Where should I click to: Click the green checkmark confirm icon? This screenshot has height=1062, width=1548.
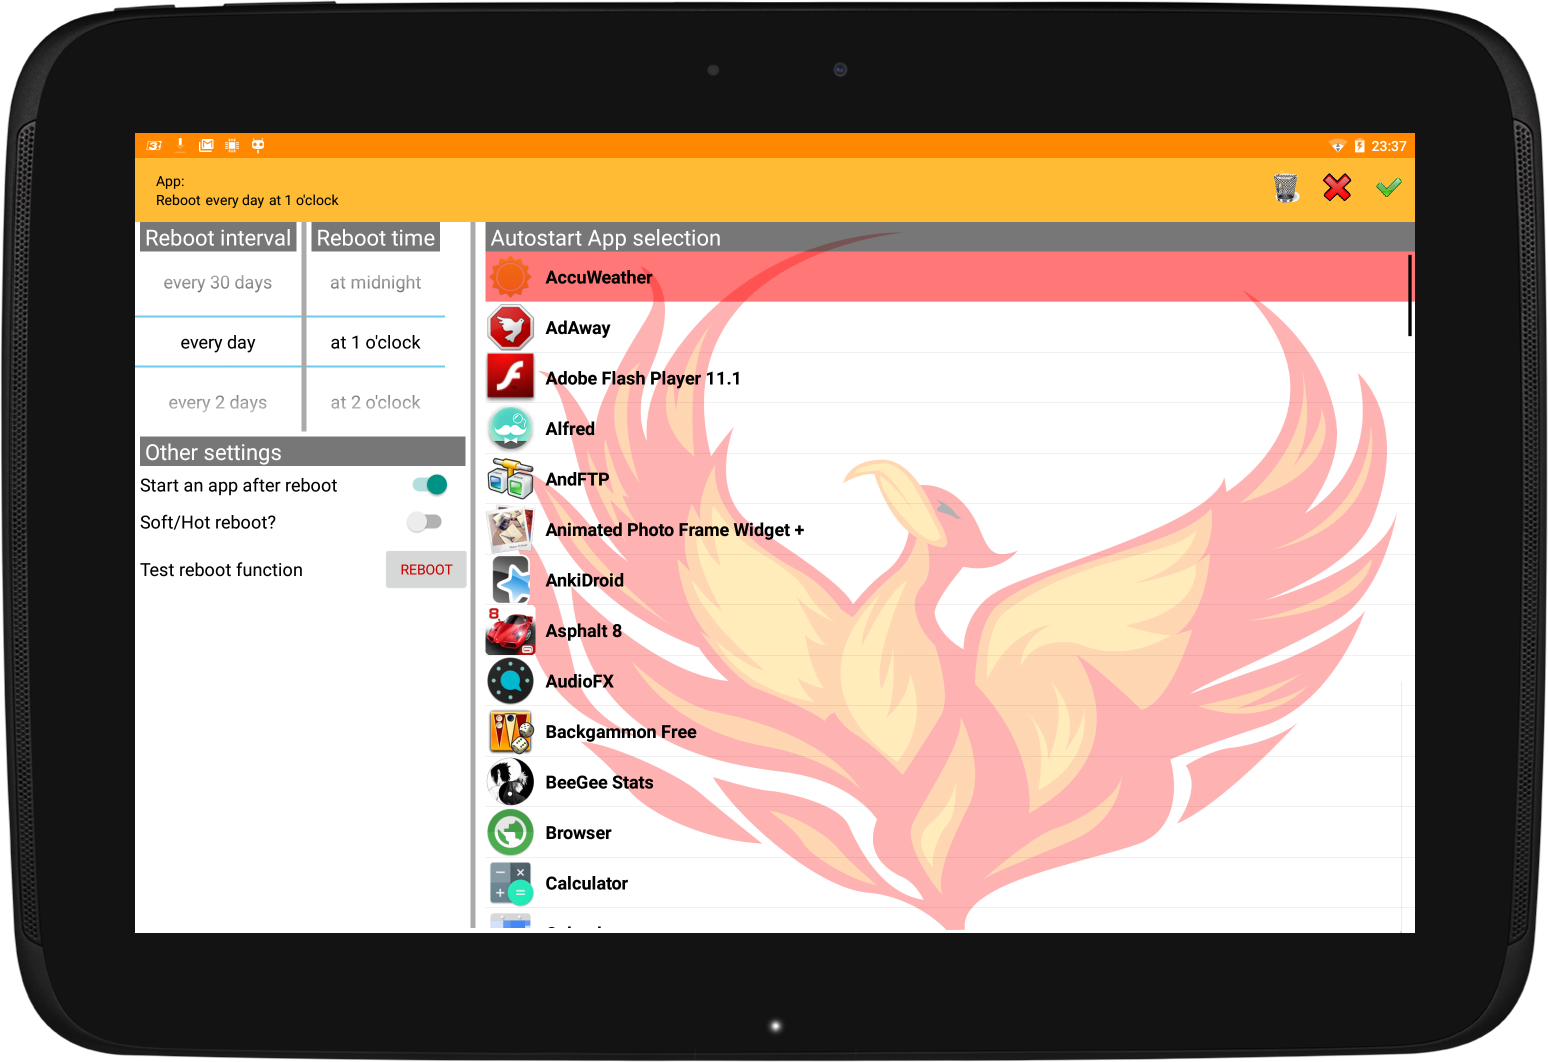click(1388, 187)
